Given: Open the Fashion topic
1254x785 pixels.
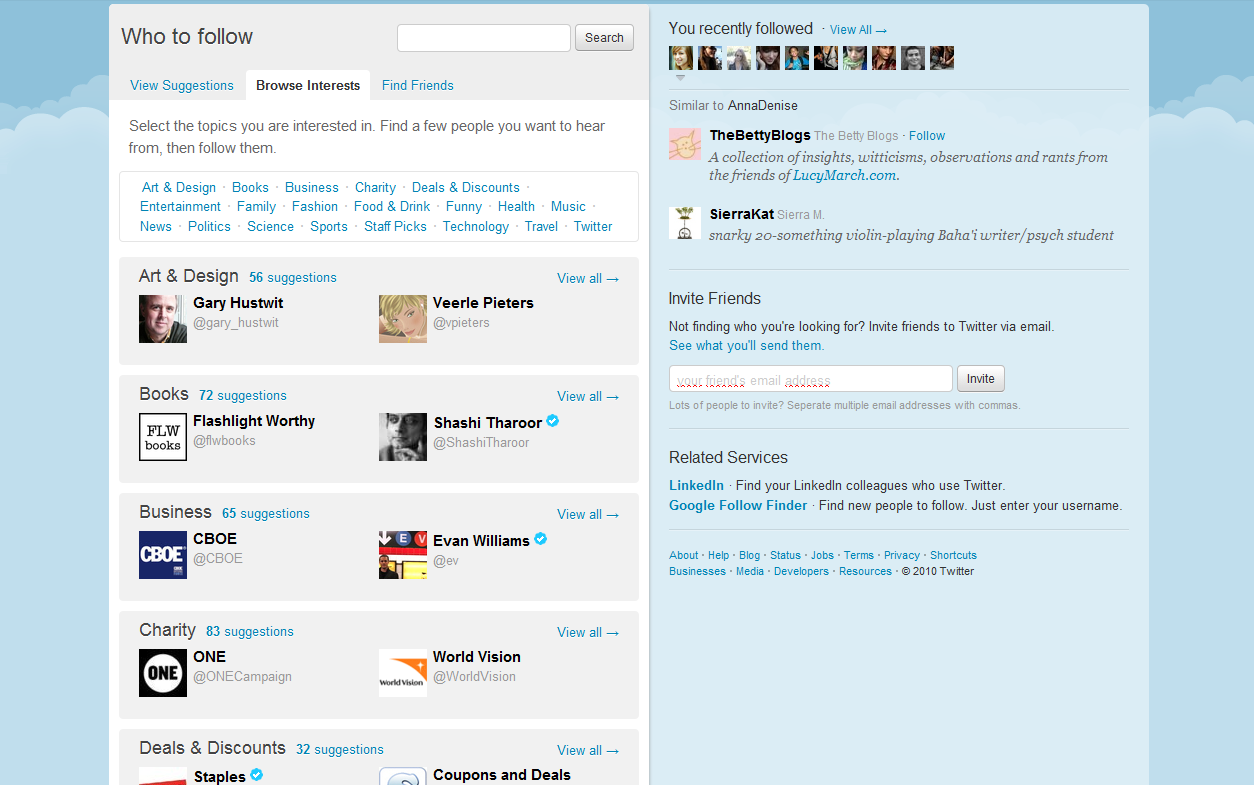Looking at the screenshot, I should [315, 206].
